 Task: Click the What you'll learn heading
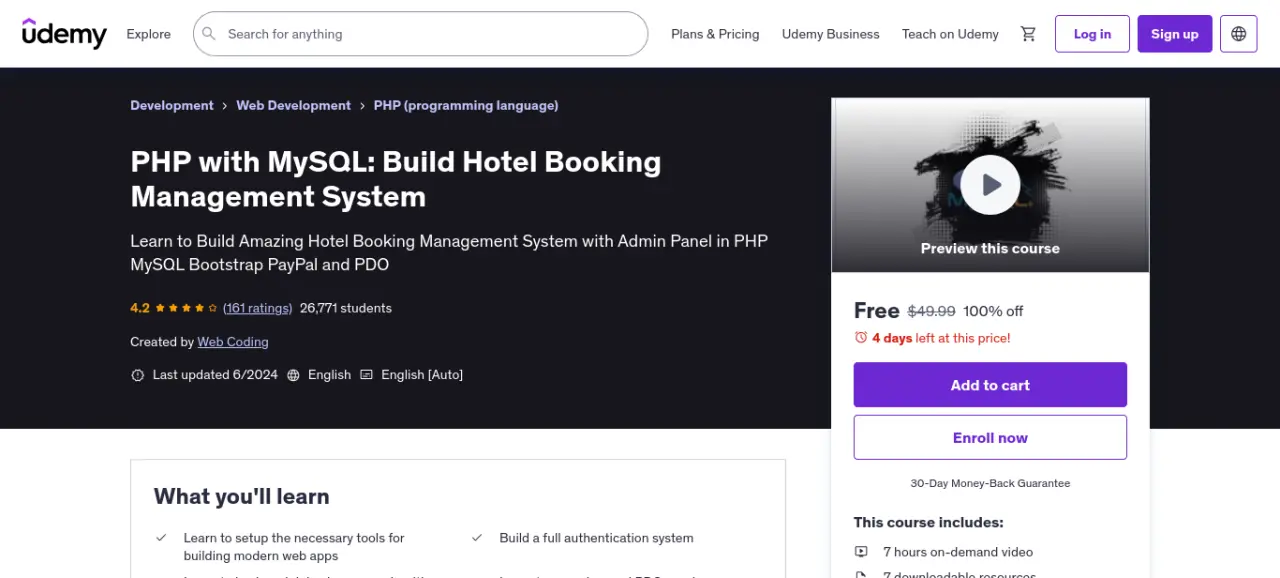click(x=241, y=496)
